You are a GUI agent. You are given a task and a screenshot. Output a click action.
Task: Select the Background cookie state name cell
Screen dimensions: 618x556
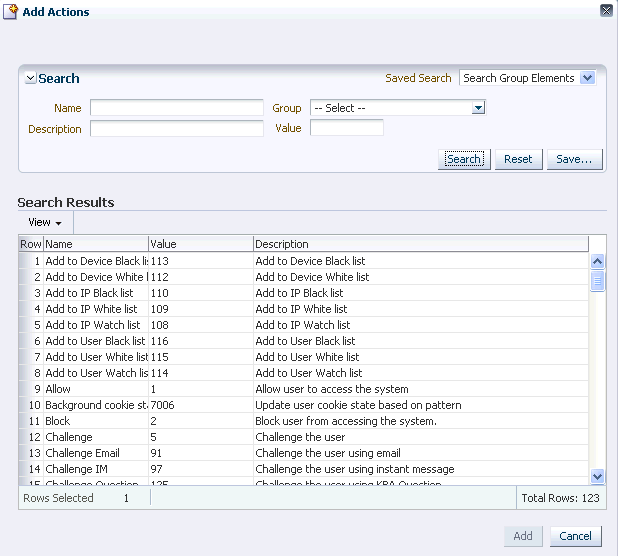(x=96, y=405)
